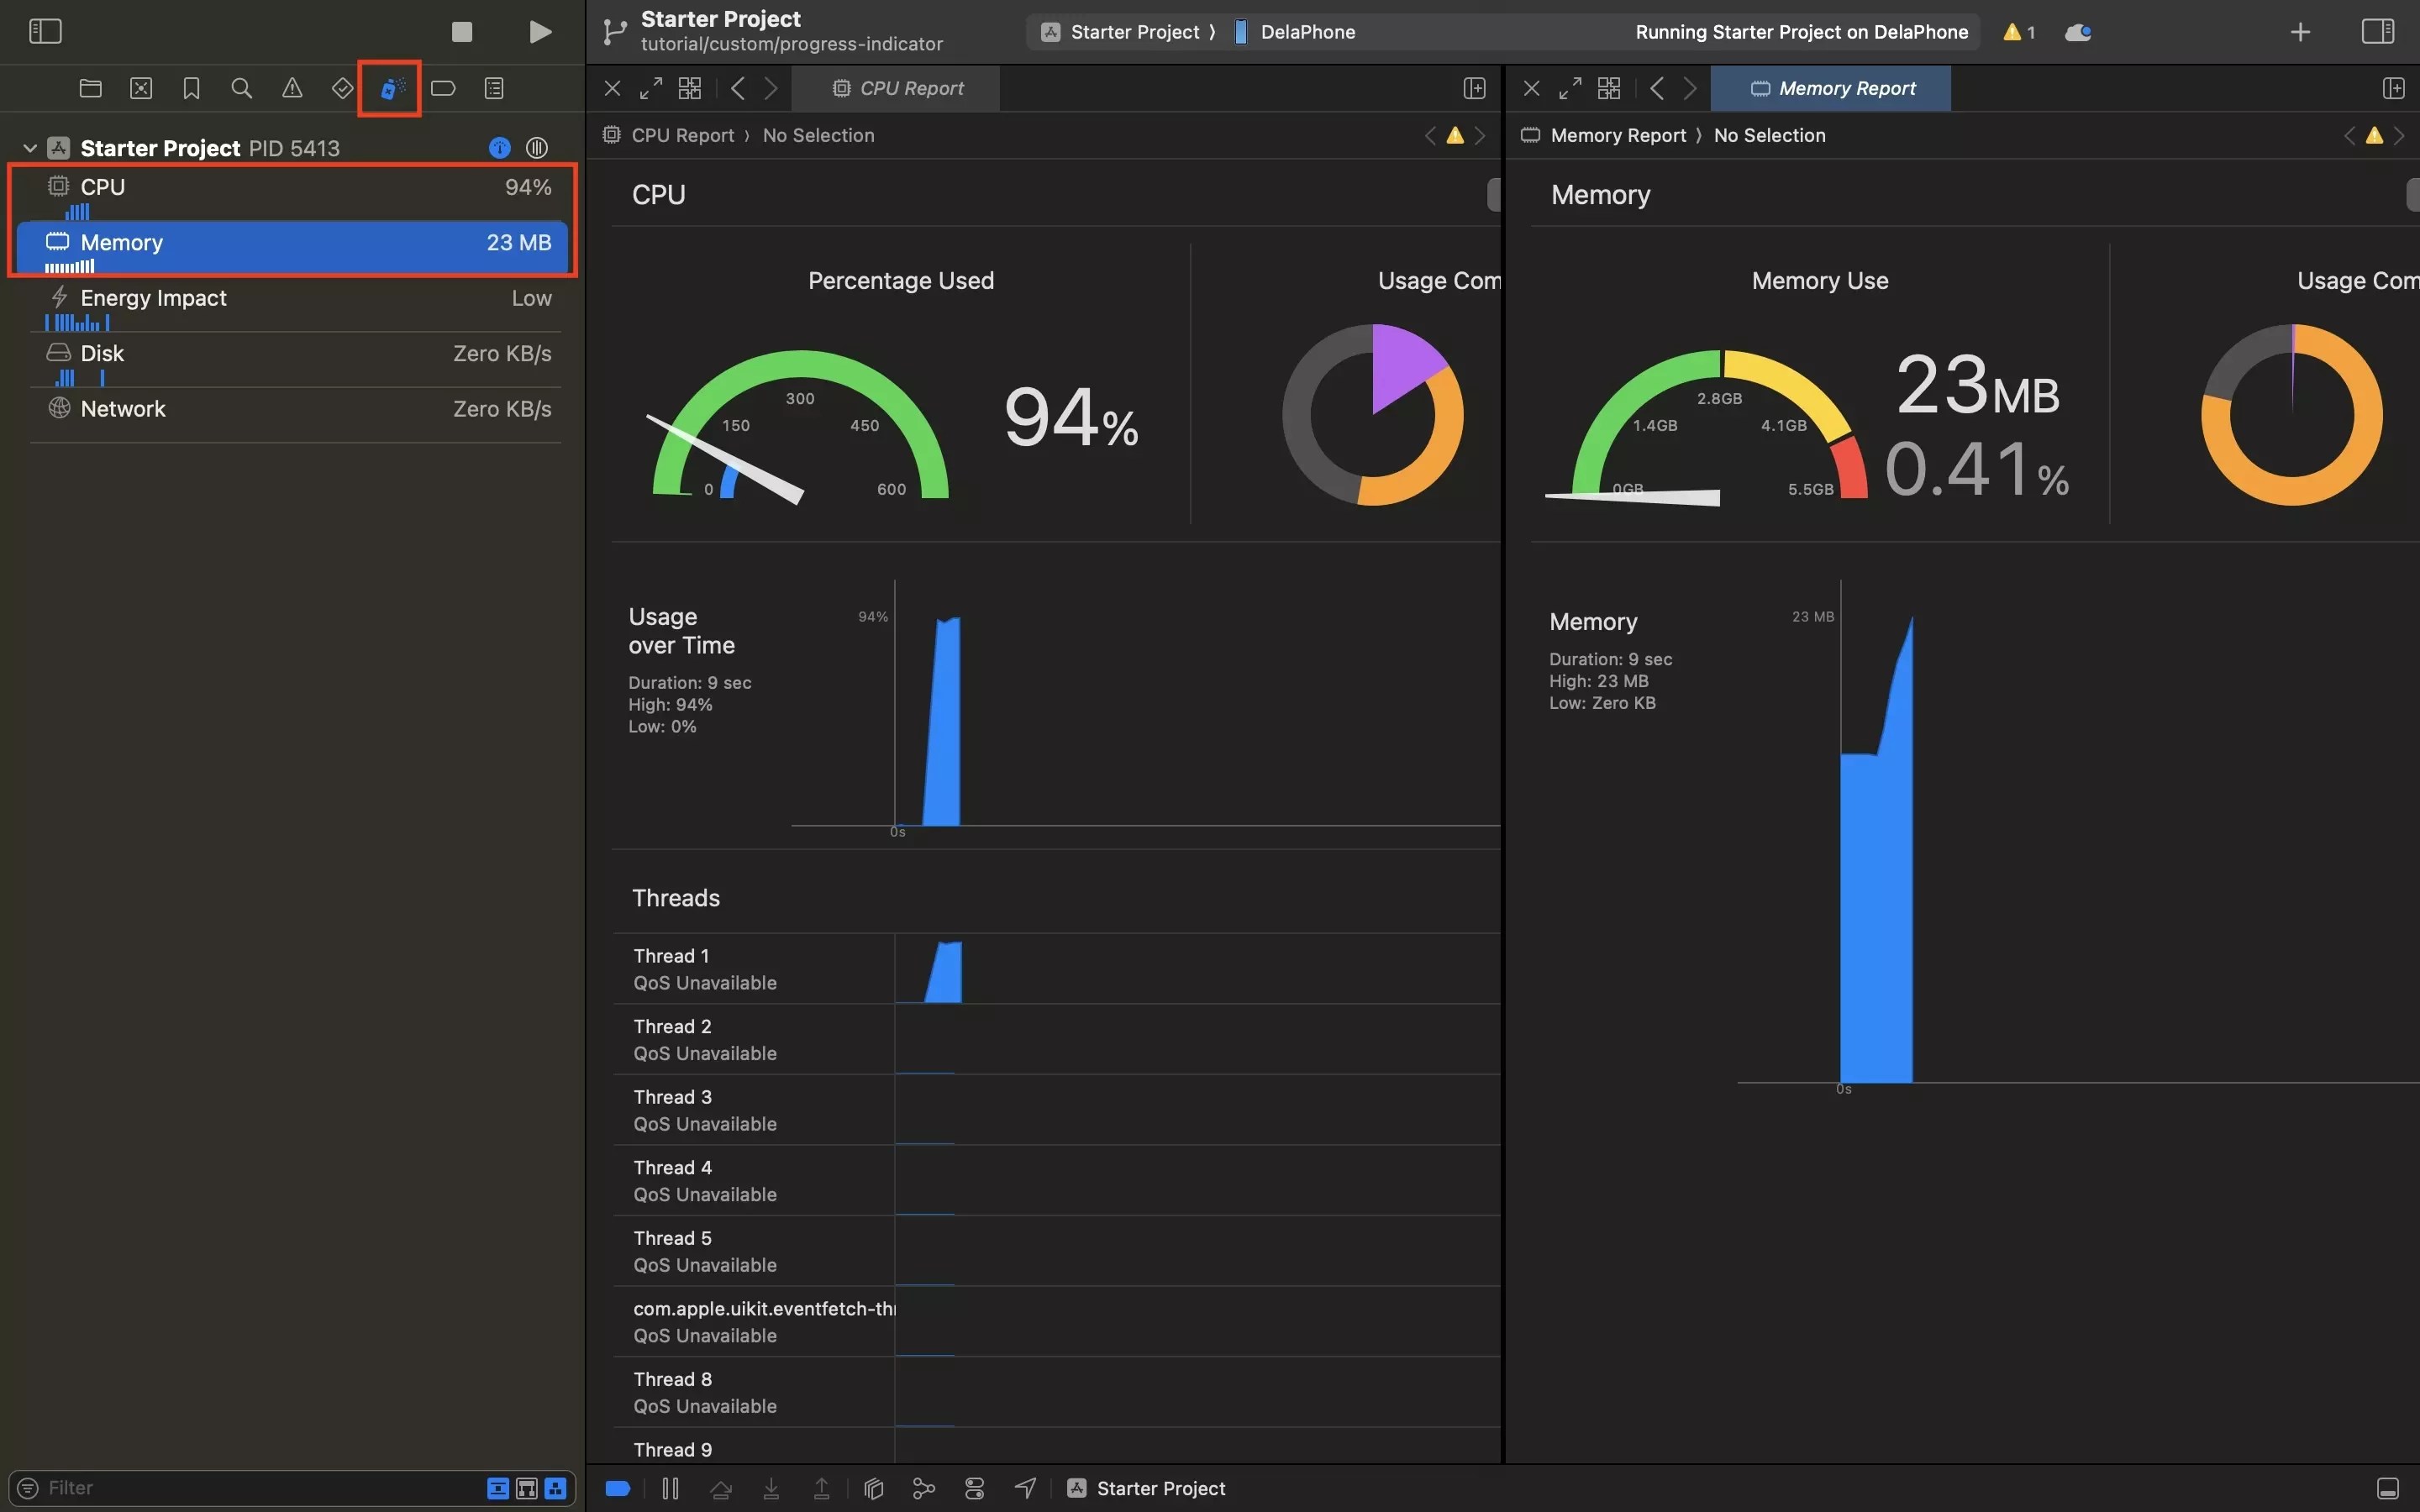Click the Simulate Location arrow icon
The width and height of the screenshot is (2420, 1512).
coord(1025,1488)
